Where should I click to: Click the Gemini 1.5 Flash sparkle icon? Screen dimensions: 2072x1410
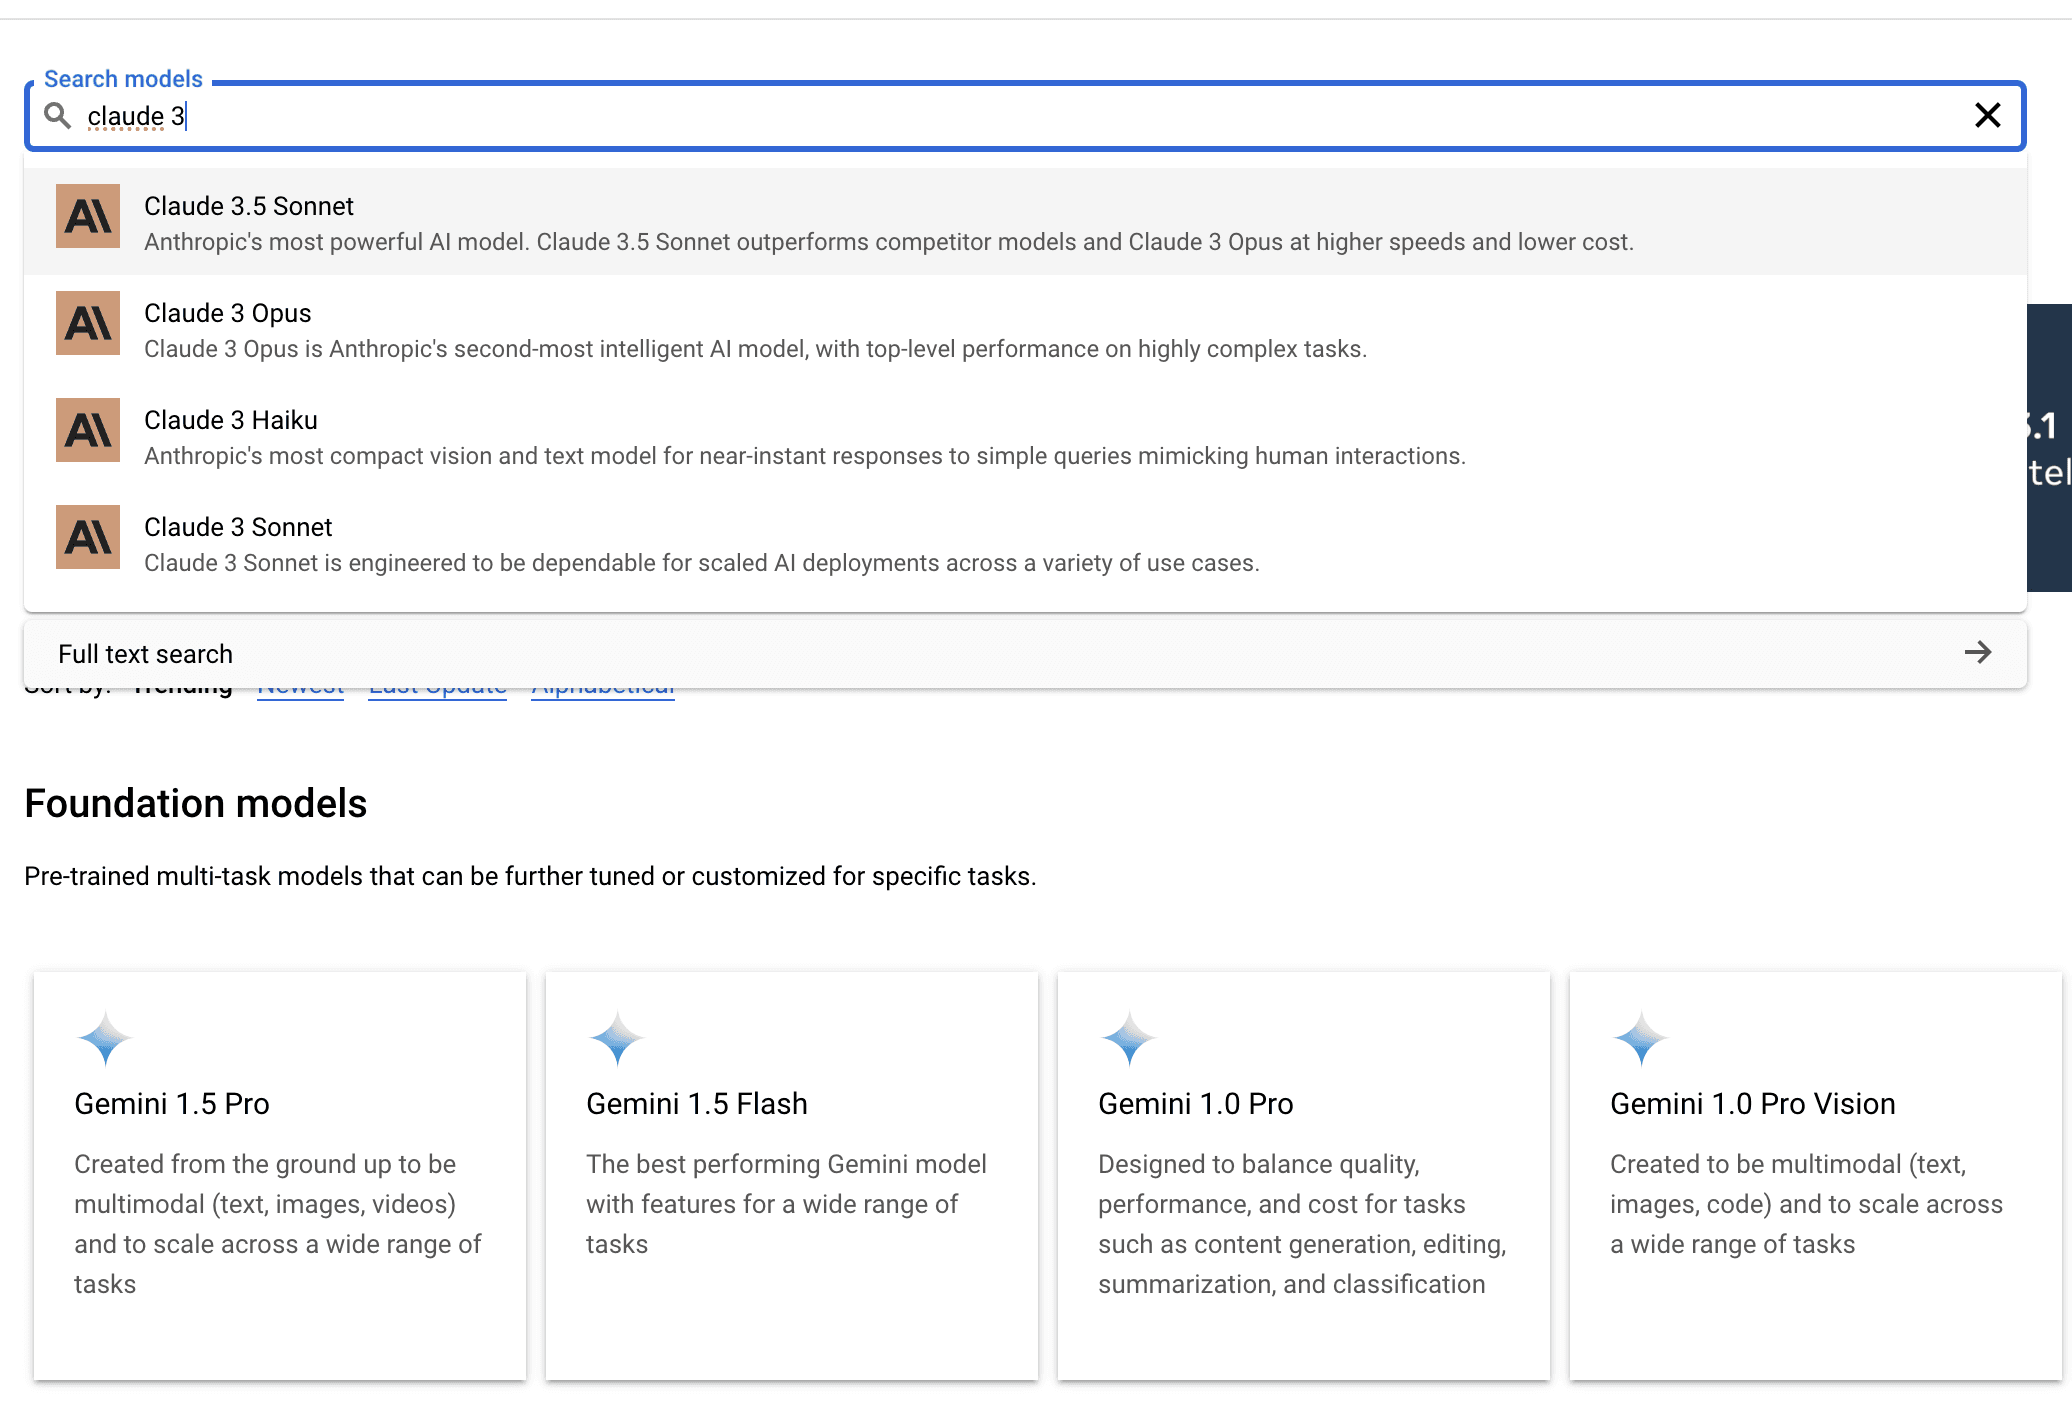click(x=617, y=1038)
